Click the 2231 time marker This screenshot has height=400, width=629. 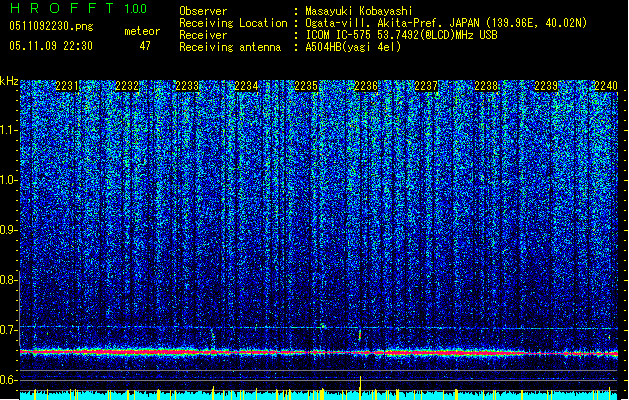[67, 86]
